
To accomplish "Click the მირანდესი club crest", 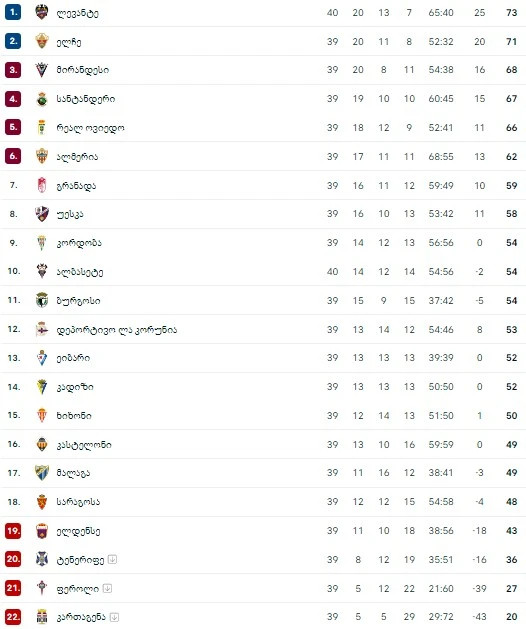I will pos(42,70).
